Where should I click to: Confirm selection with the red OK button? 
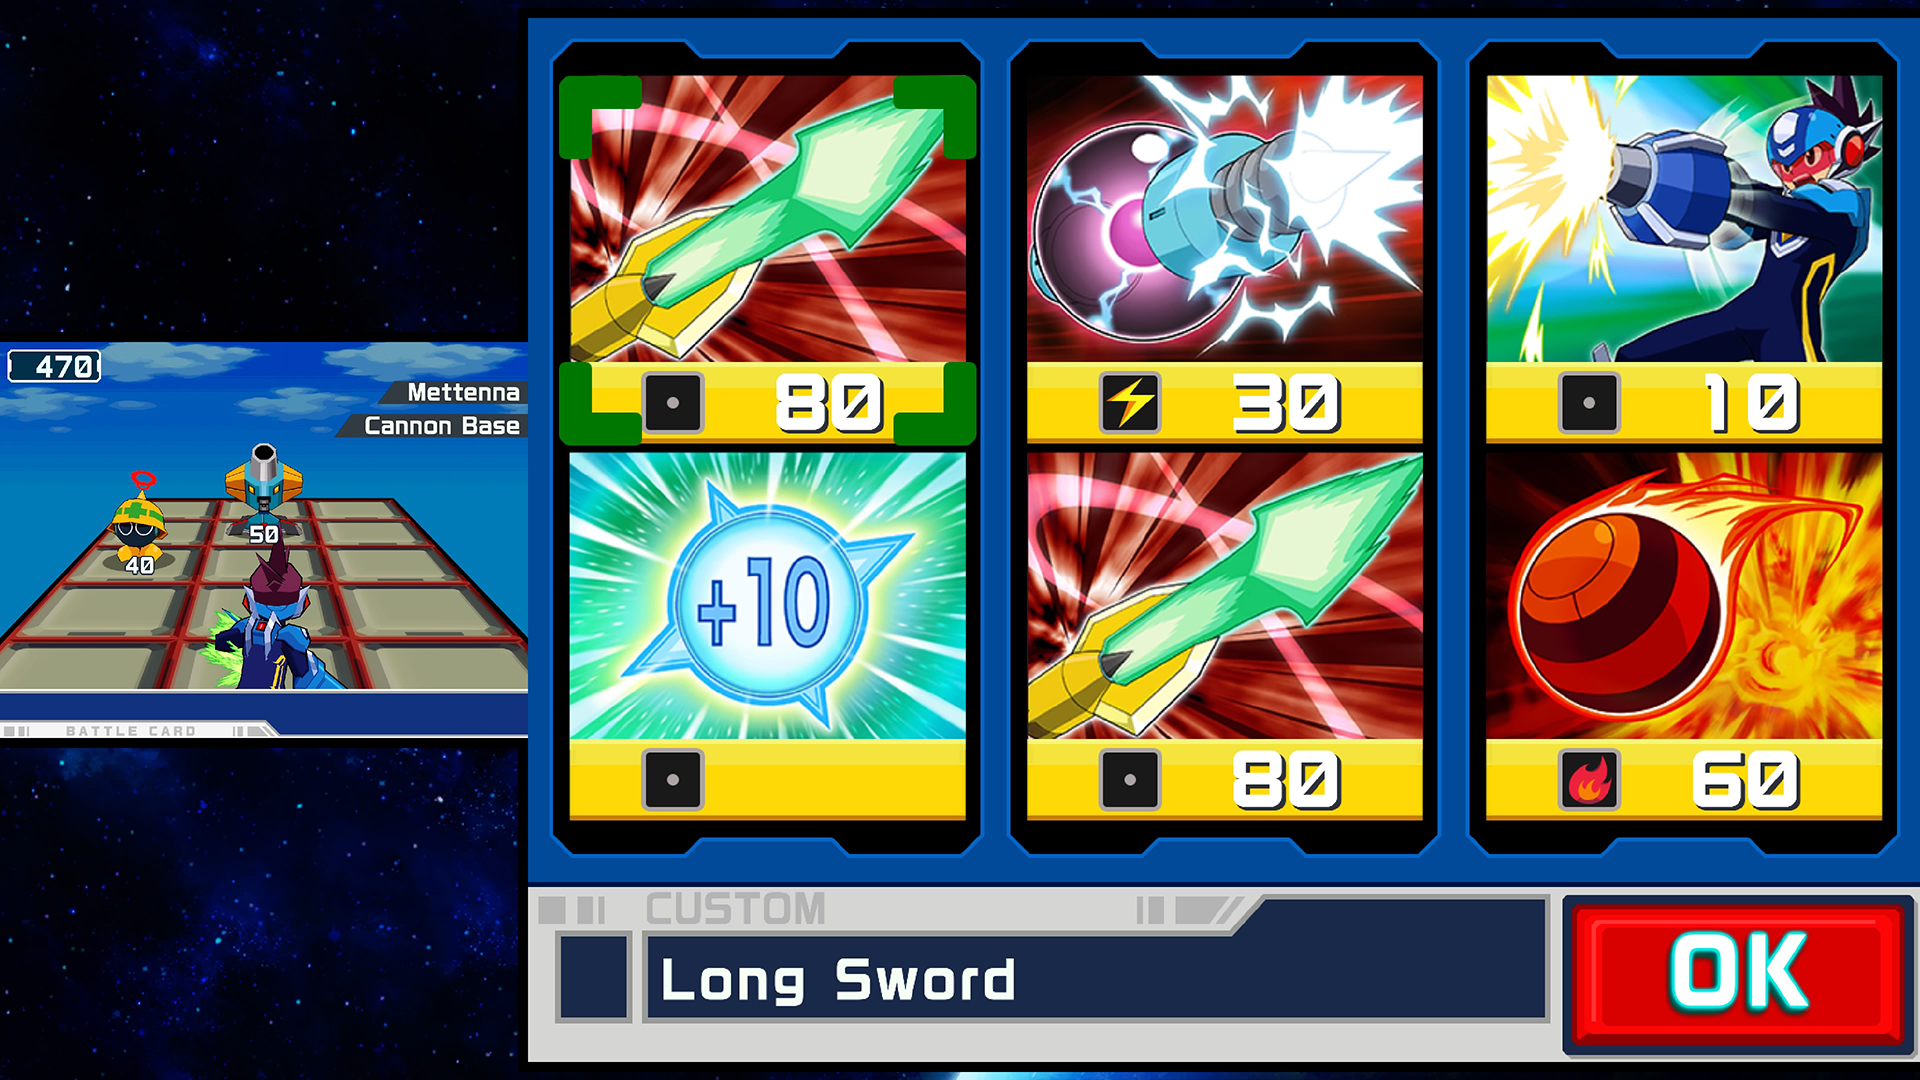pos(1739,974)
